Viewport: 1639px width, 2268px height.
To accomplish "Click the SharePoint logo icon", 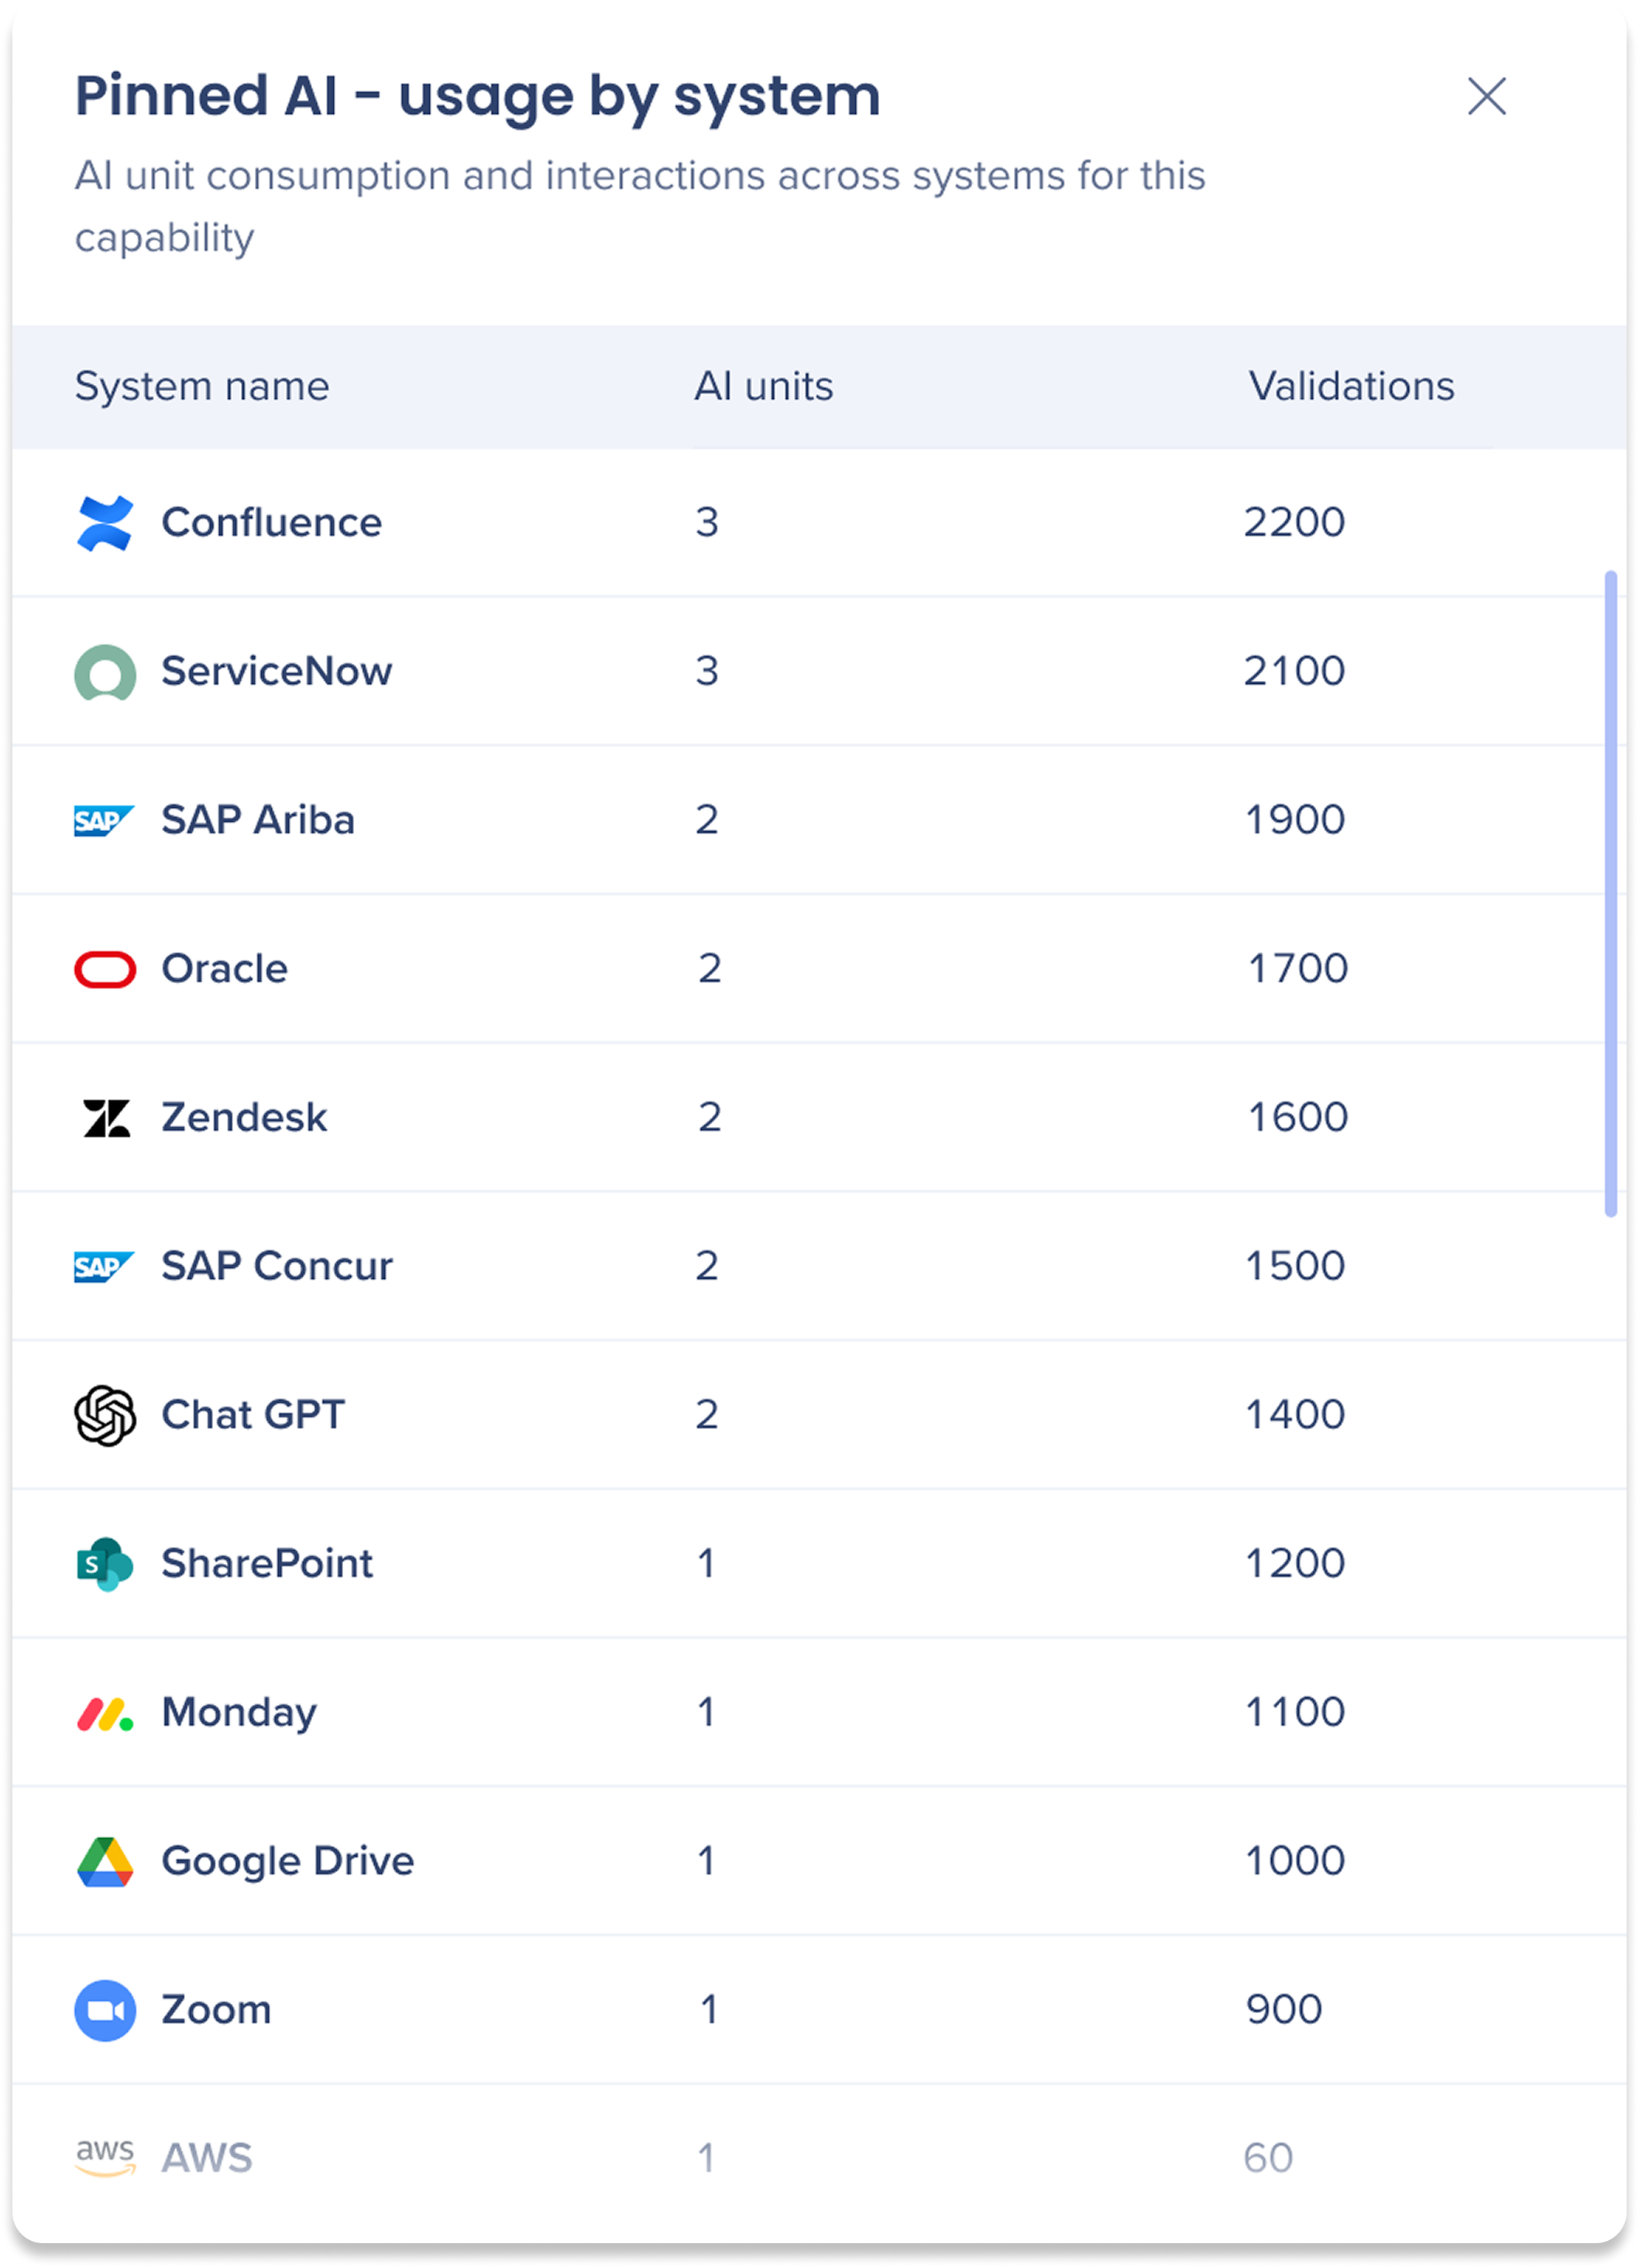I will pyautogui.click(x=105, y=1564).
